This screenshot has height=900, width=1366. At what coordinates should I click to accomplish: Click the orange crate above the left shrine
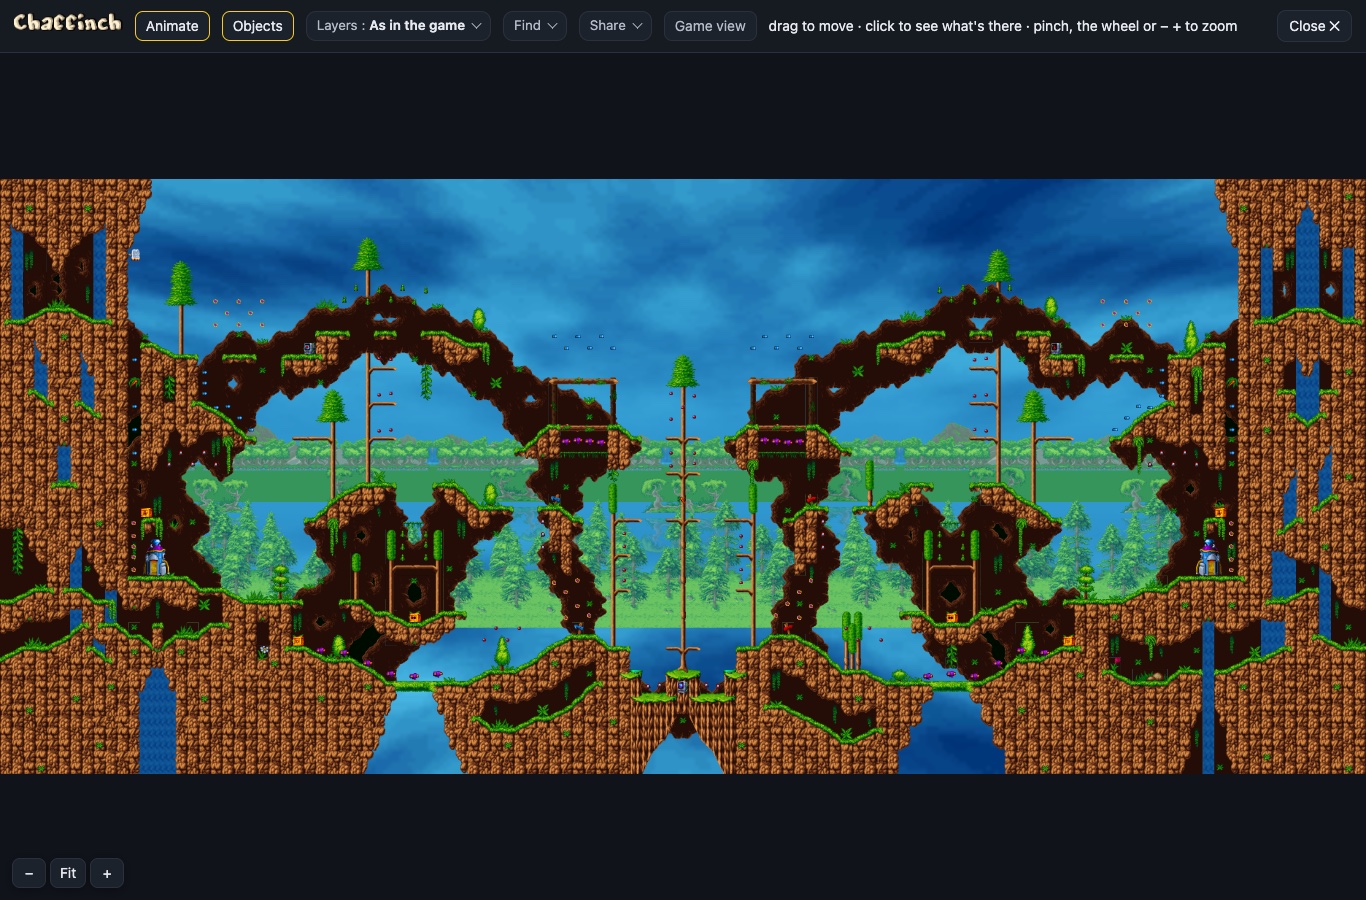[x=146, y=513]
